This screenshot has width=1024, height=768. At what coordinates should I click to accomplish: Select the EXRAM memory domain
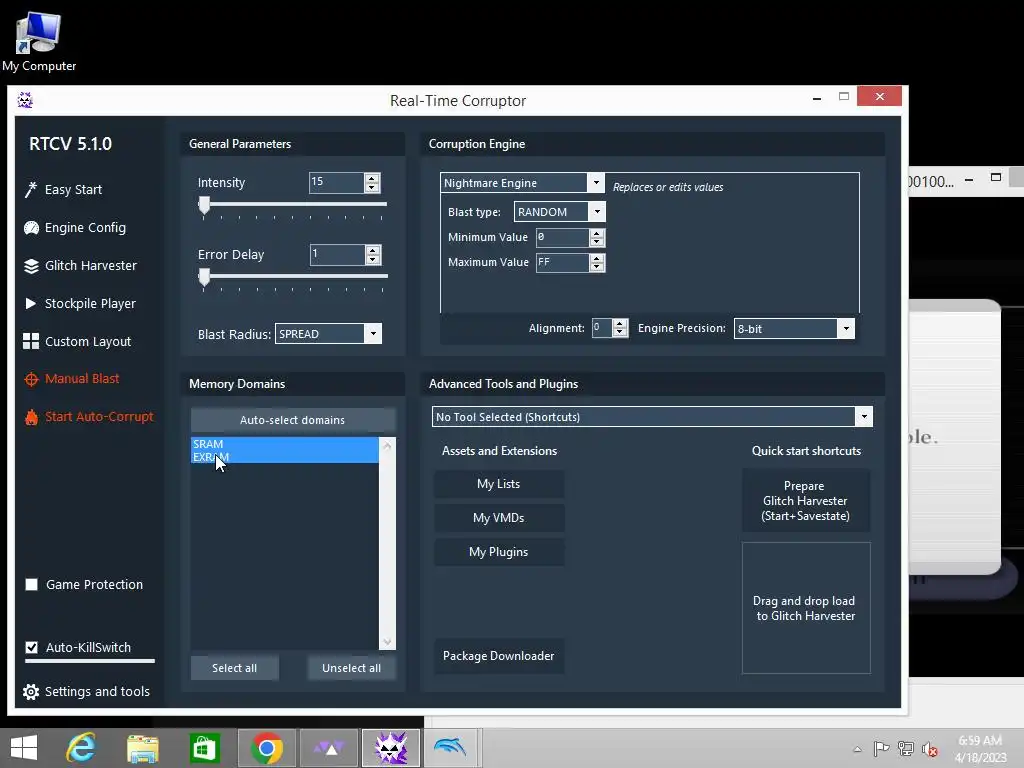(x=285, y=456)
